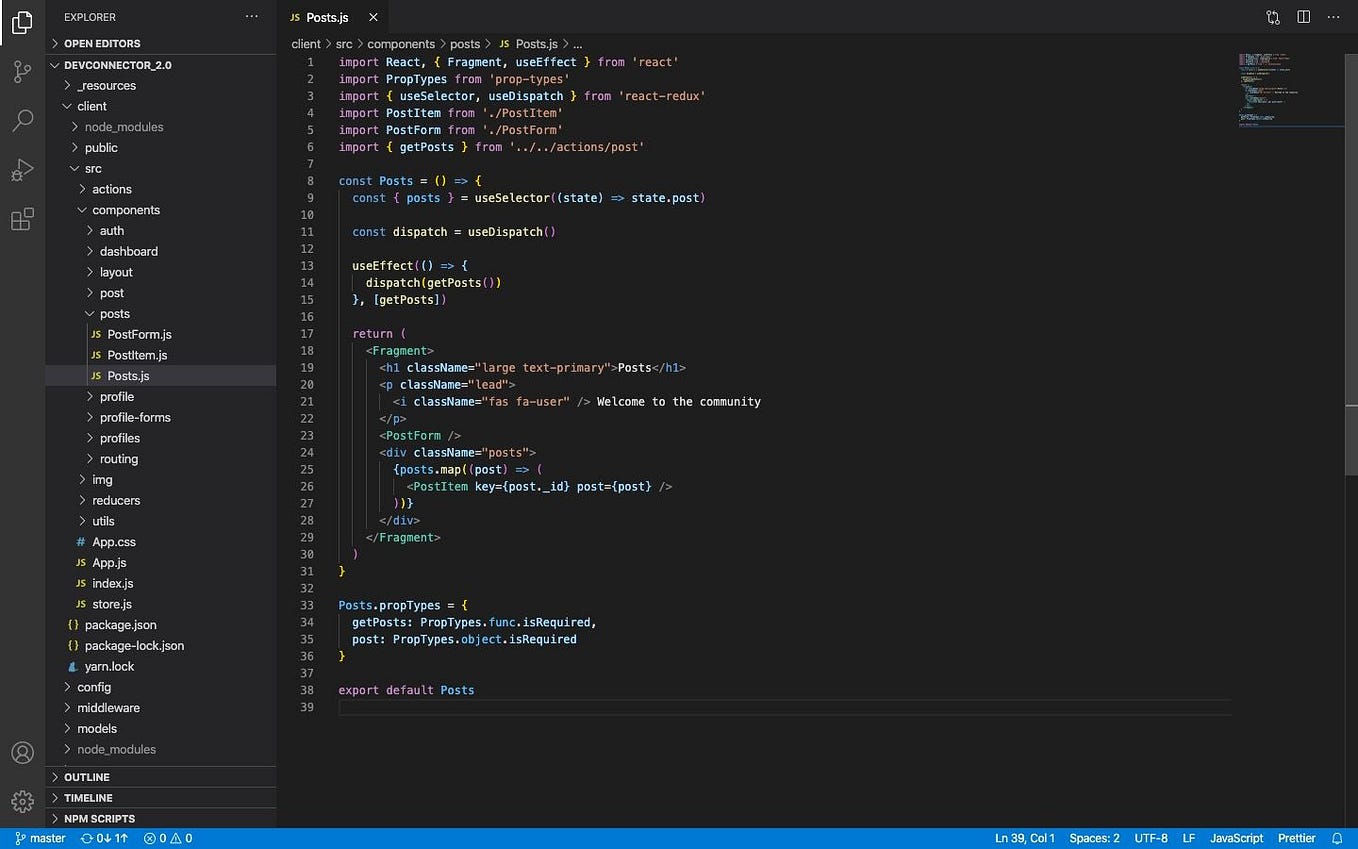Open the Search view in the activity bar
Image resolution: width=1358 pixels, height=849 pixels.
tap(22, 120)
